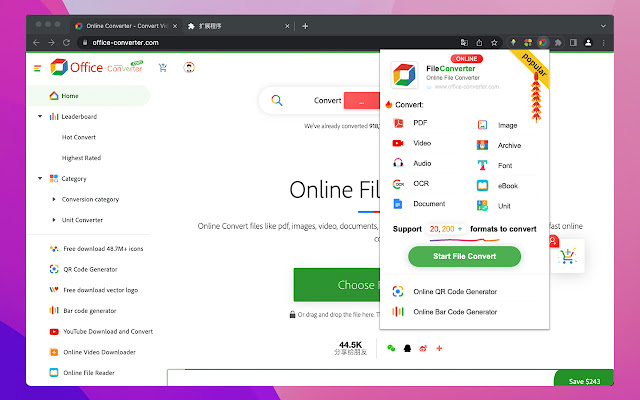Share via Weibo icon
Screen dimensions: 640x400
423,348
